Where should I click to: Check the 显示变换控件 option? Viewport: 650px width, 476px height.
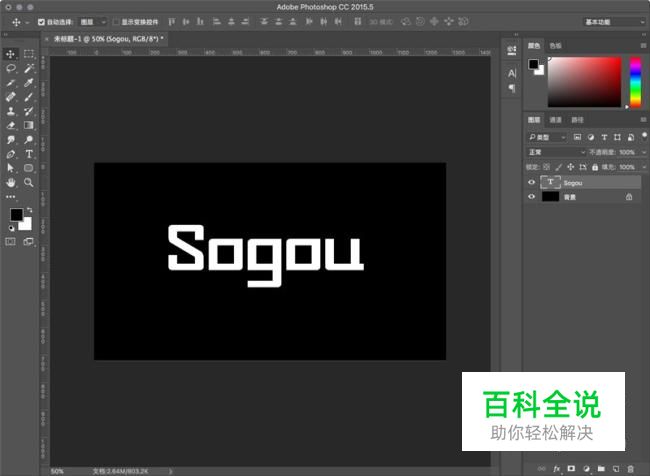tap(116, 21)
